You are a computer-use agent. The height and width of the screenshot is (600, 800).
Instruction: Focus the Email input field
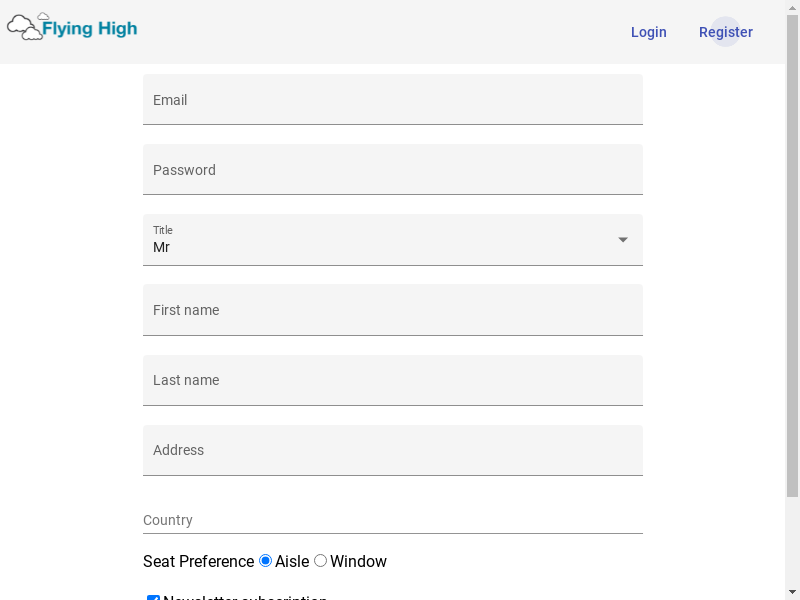coord(393,99)
